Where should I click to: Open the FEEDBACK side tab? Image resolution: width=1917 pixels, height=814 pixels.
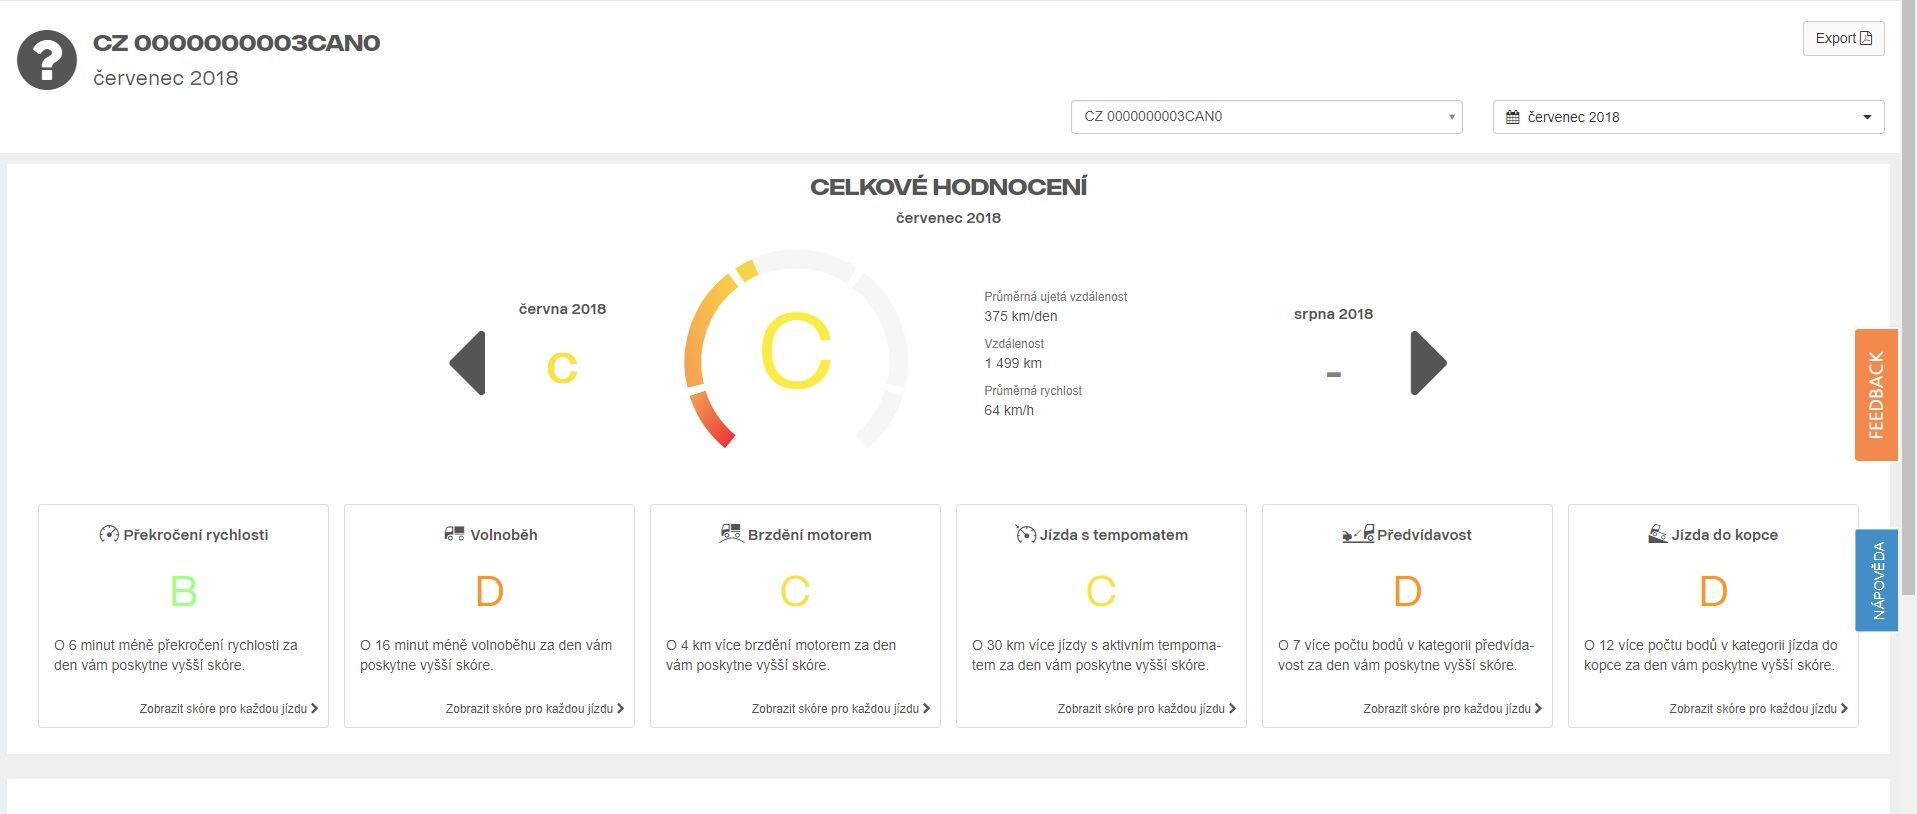point(1876,395)
